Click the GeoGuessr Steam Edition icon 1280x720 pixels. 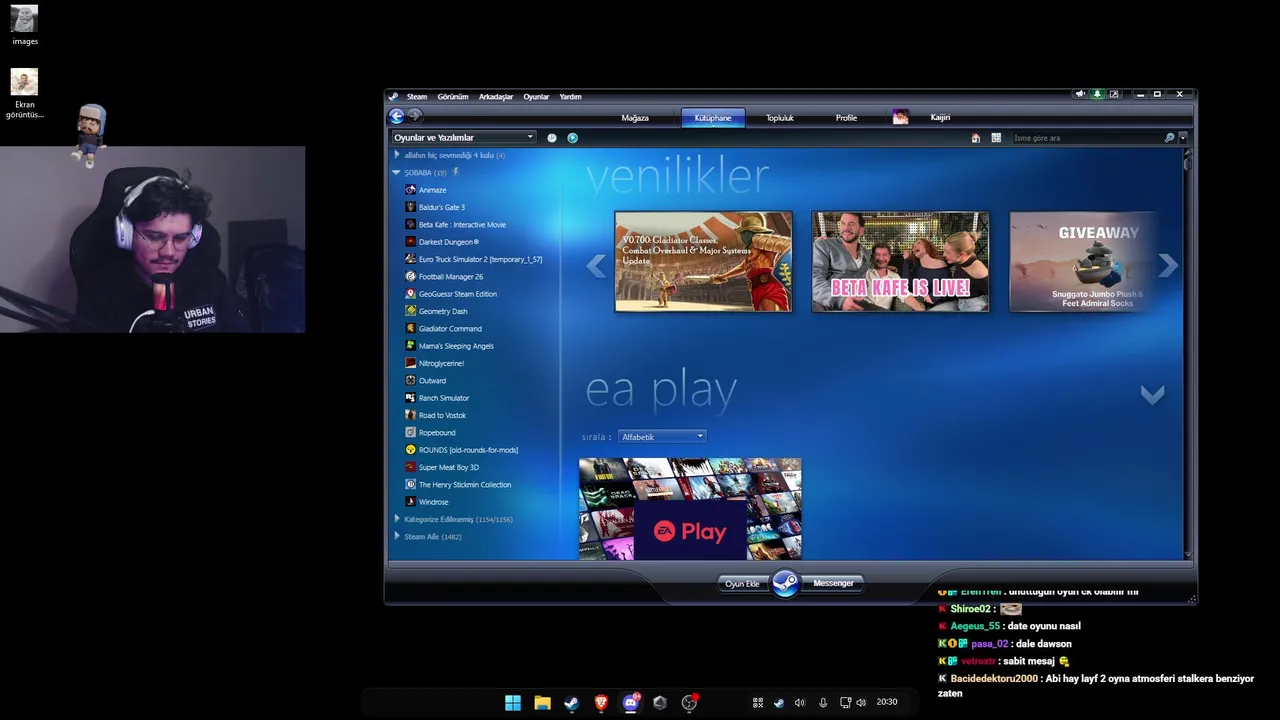pyautogui.click(x=410, y=294)
